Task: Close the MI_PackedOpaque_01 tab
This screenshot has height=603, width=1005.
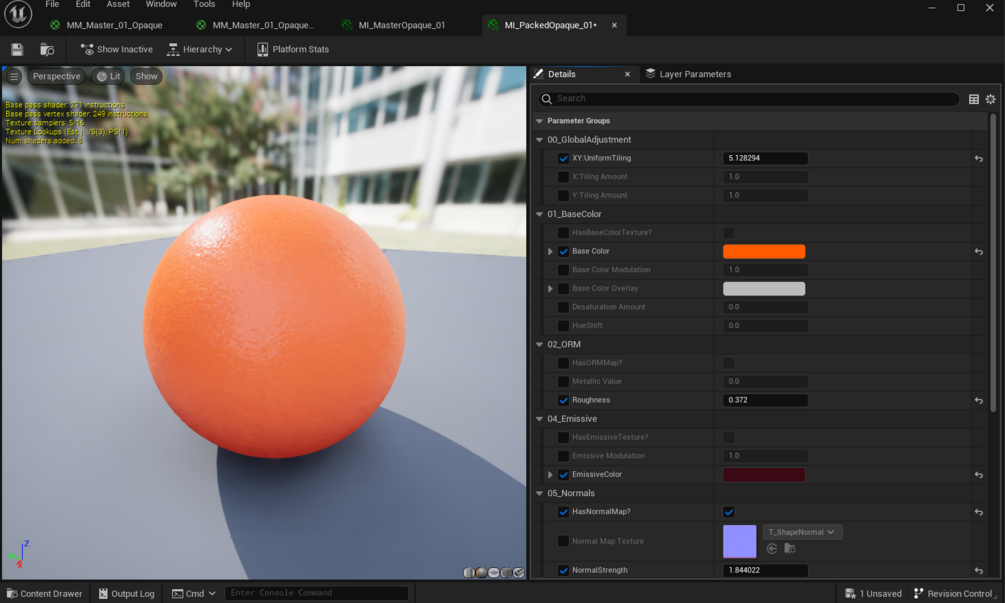Action: 614,25
